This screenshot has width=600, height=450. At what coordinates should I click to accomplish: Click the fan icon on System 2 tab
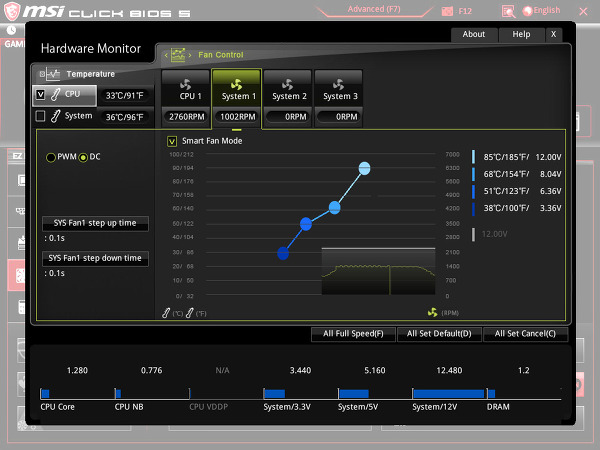[287, 84]
